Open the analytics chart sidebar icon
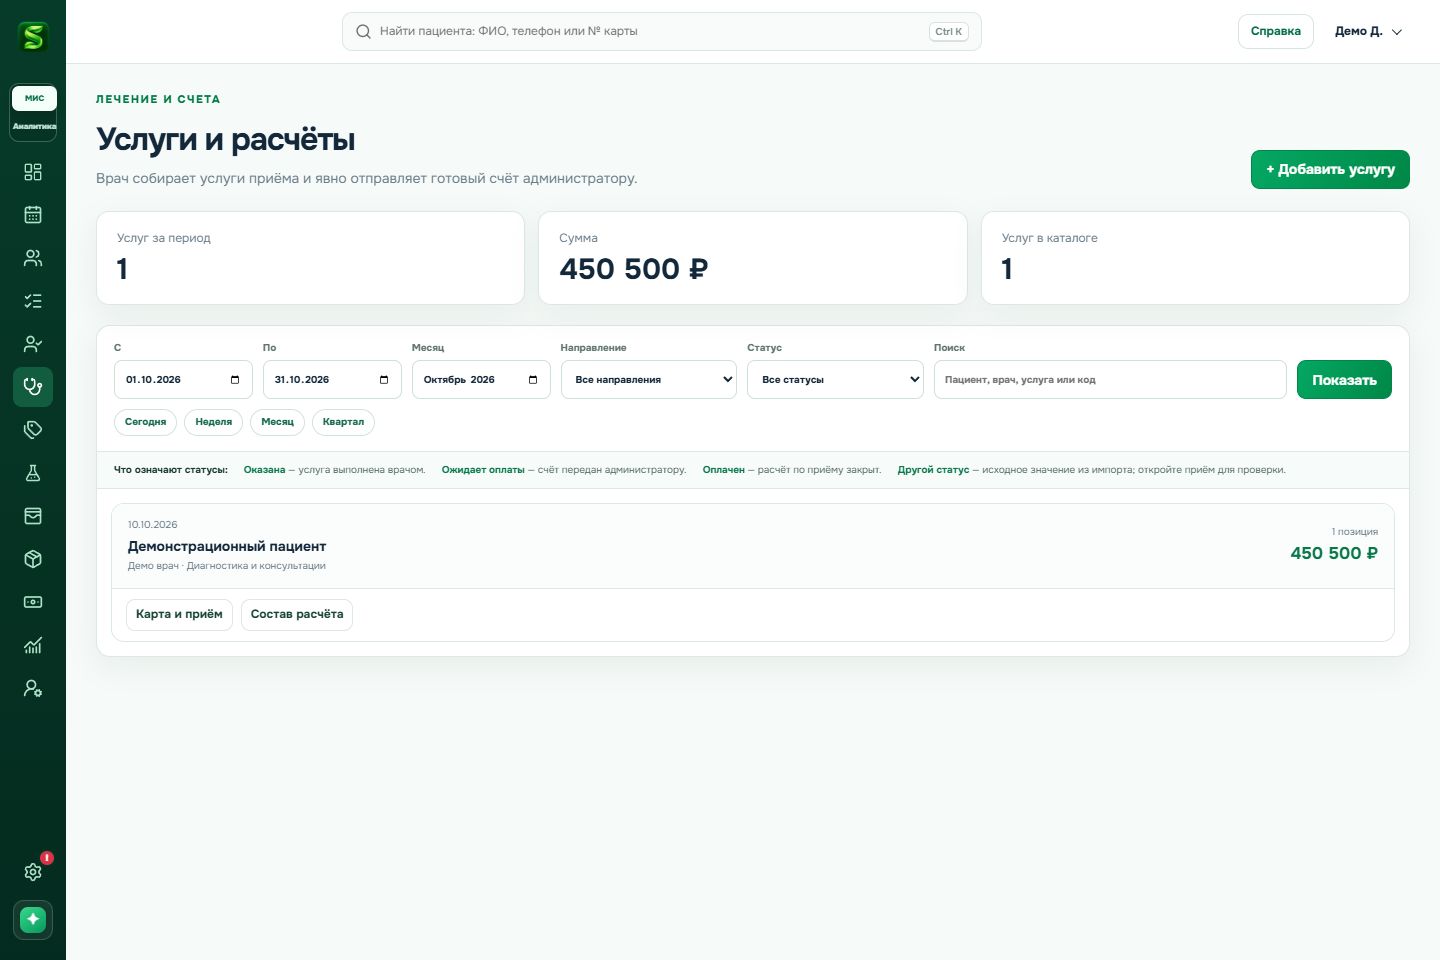 point(33,645)
